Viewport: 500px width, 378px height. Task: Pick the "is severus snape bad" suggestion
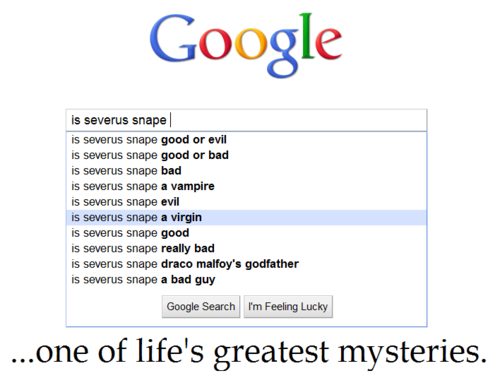click(246, 171)
